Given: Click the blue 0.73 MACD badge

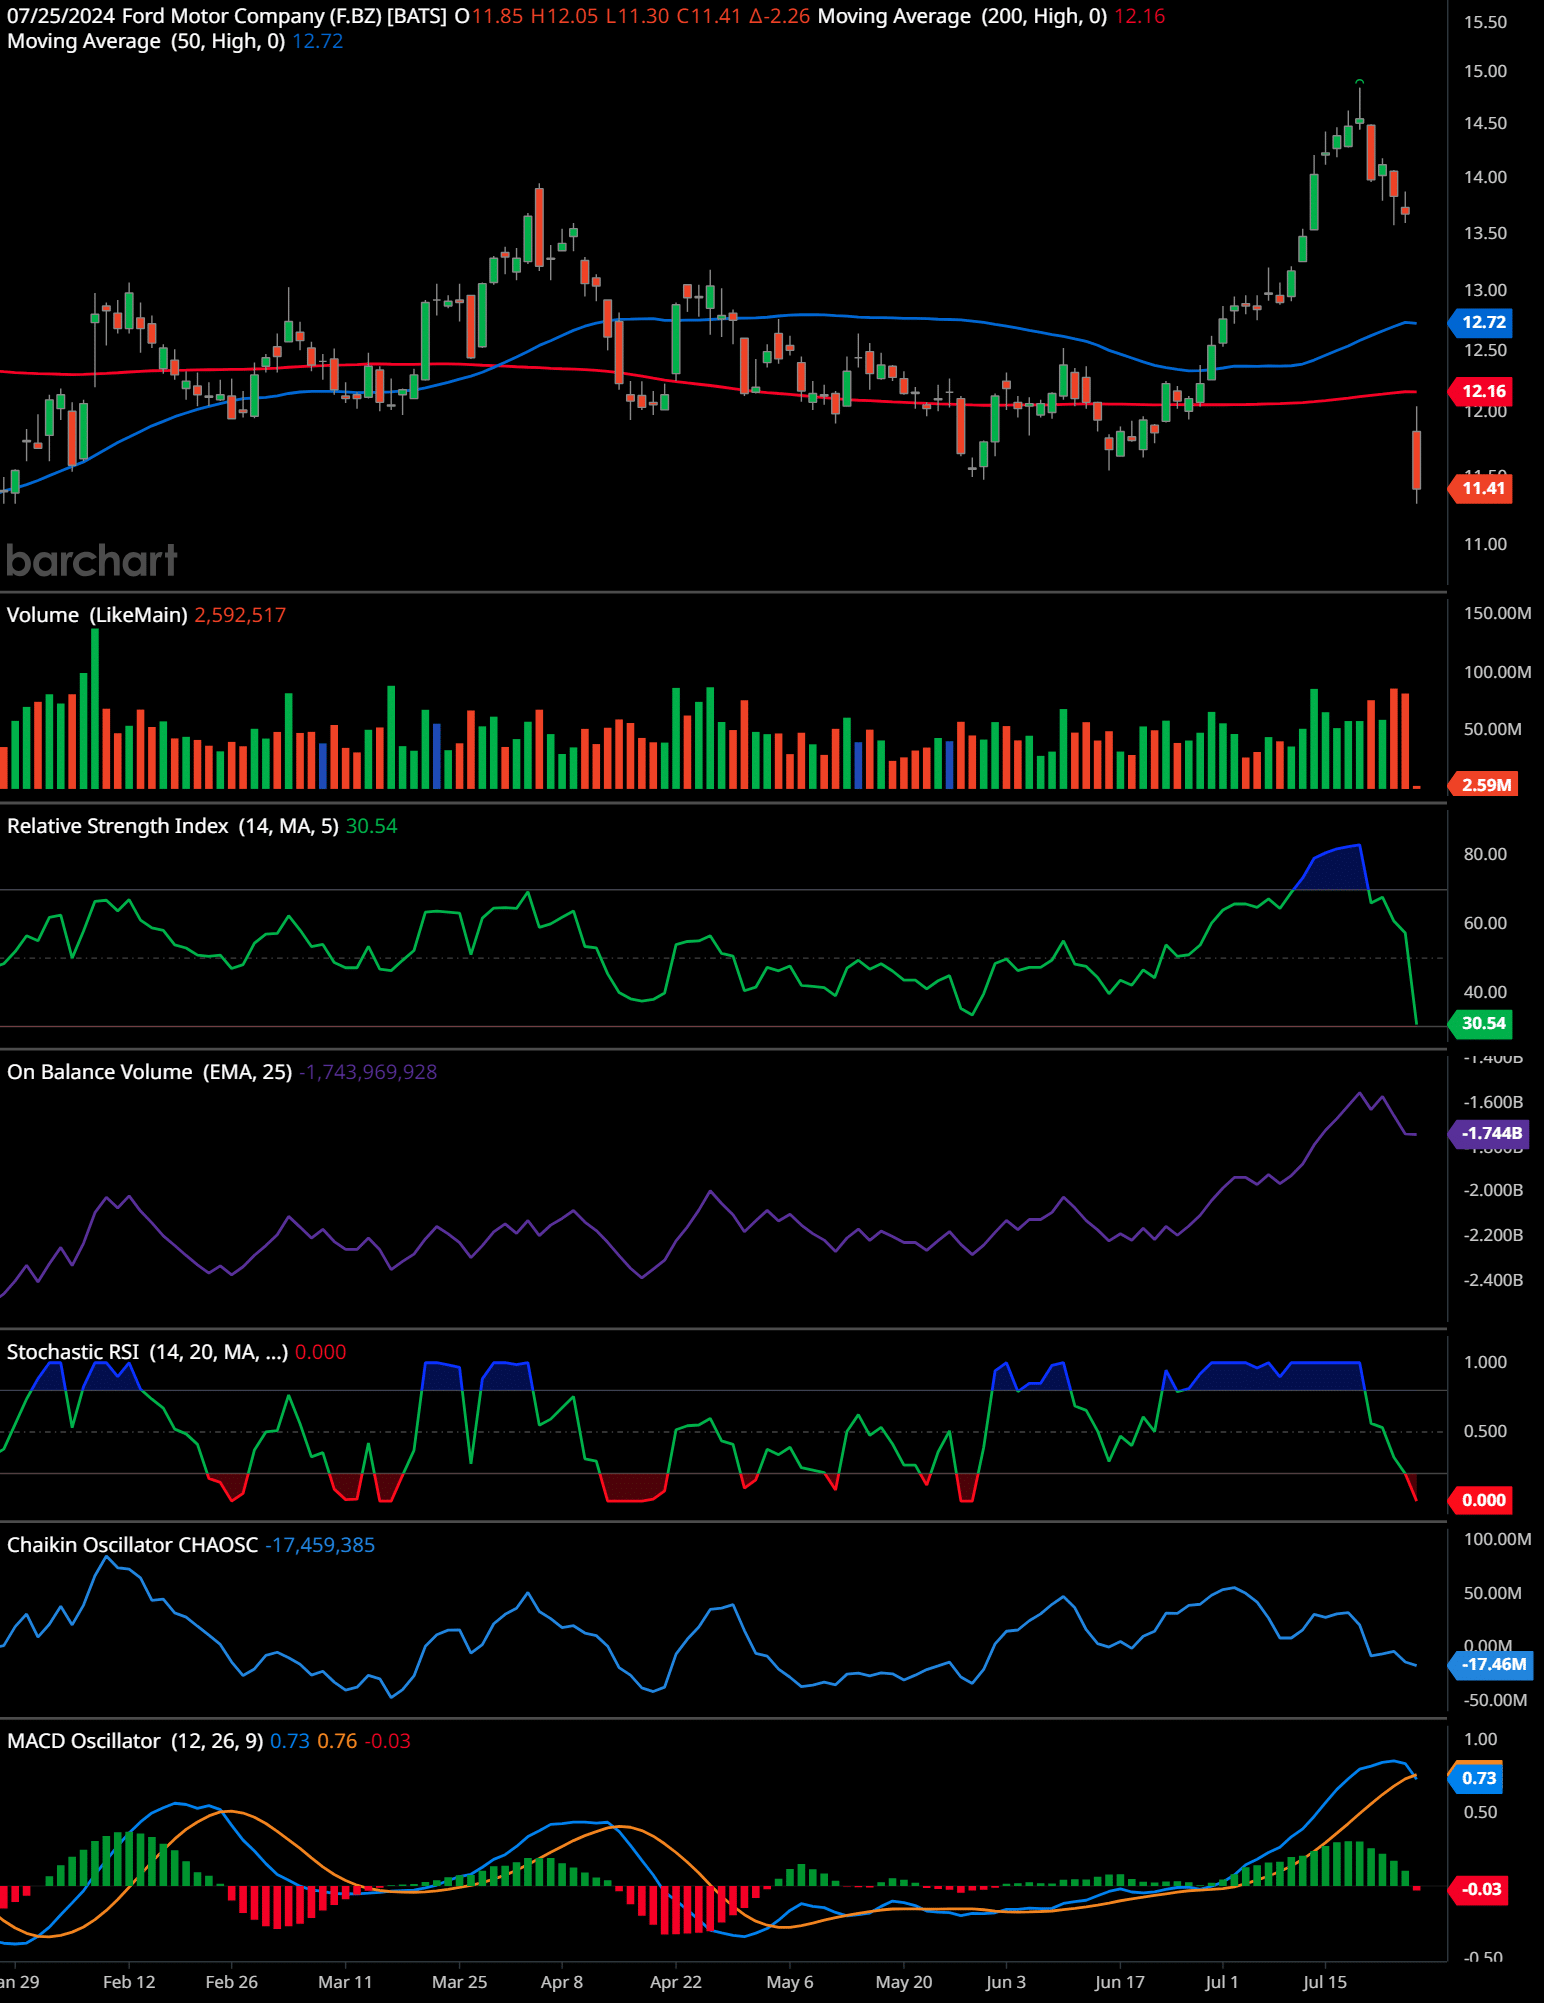Looking at the screenshot, I should pyautogui.click(x=1477, y=1778).
